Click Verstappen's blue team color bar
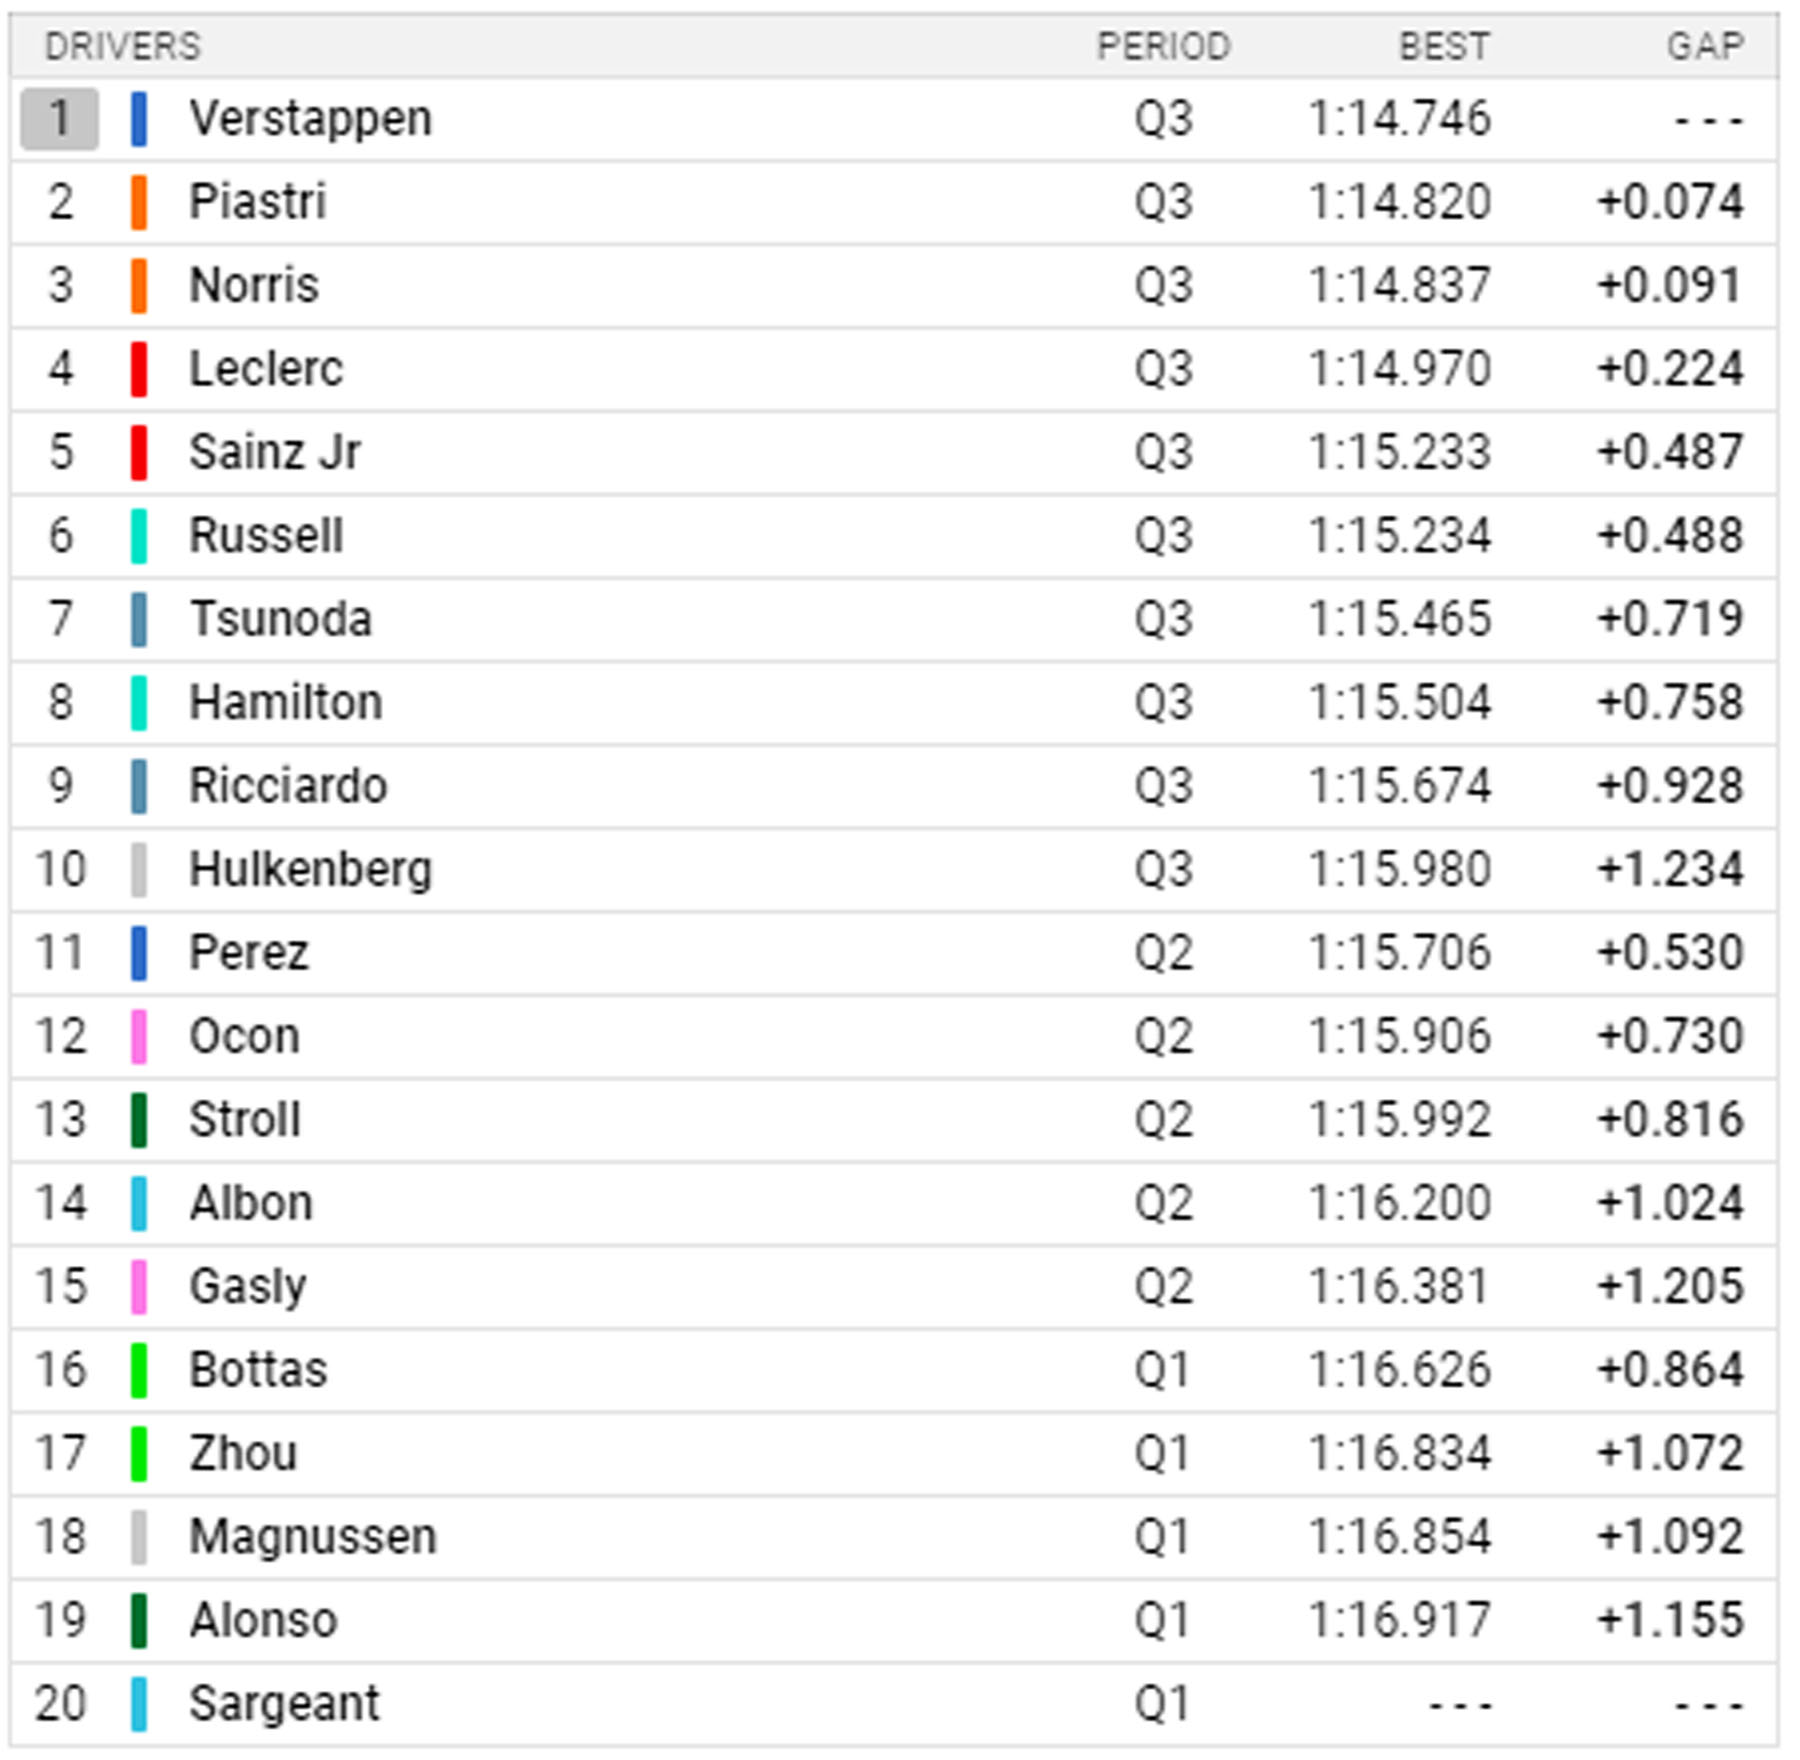Screen dimensions: 1800x1760 click(x=139, y=119)
